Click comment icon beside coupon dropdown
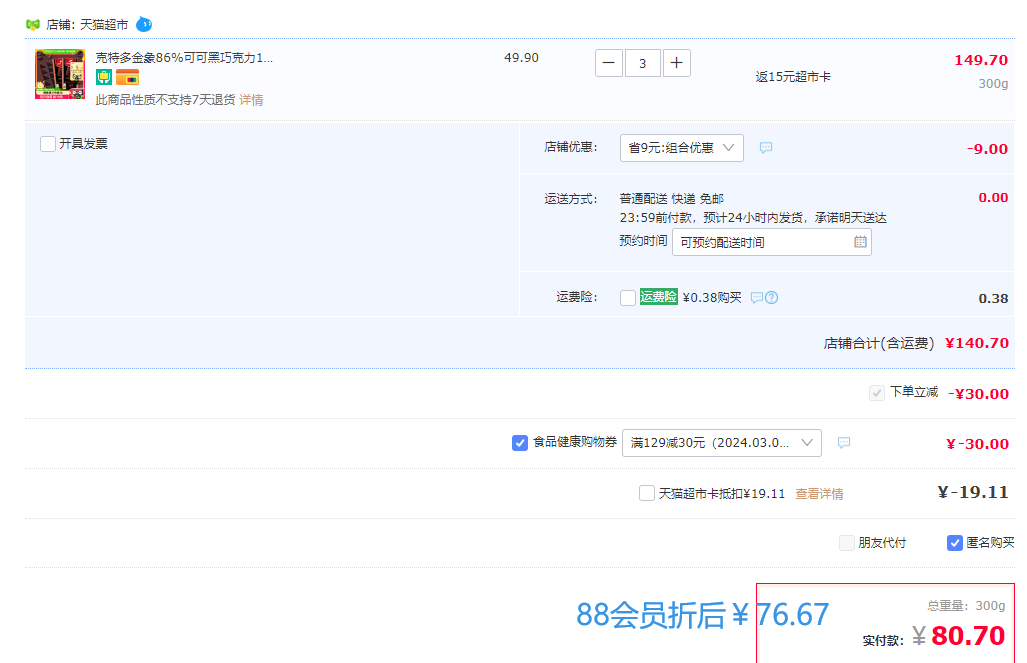Viewport: 1027px width, 663px height. click(x=844, y=443)
